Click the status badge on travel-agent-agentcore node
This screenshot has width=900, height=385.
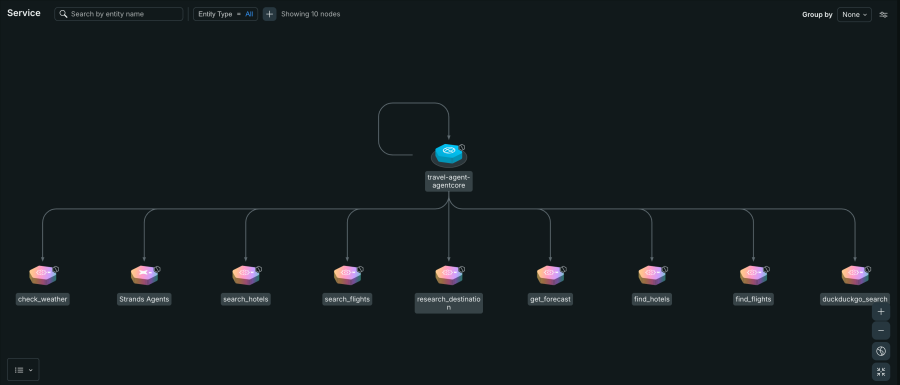point(462,147)
